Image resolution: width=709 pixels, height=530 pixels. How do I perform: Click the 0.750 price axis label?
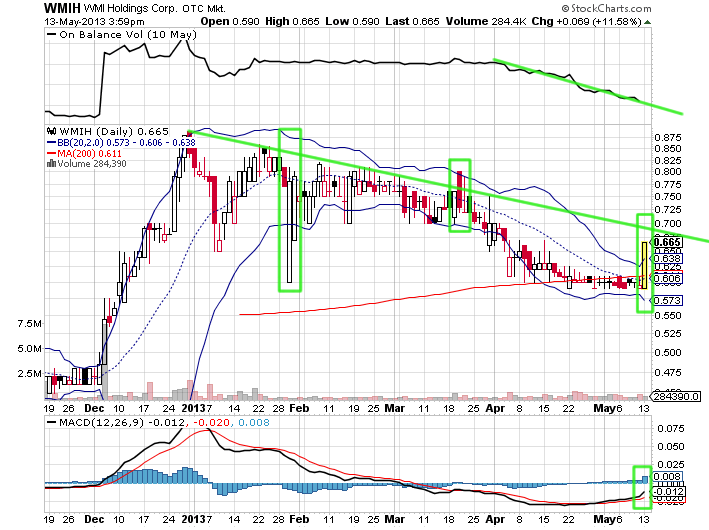point(668,197)
